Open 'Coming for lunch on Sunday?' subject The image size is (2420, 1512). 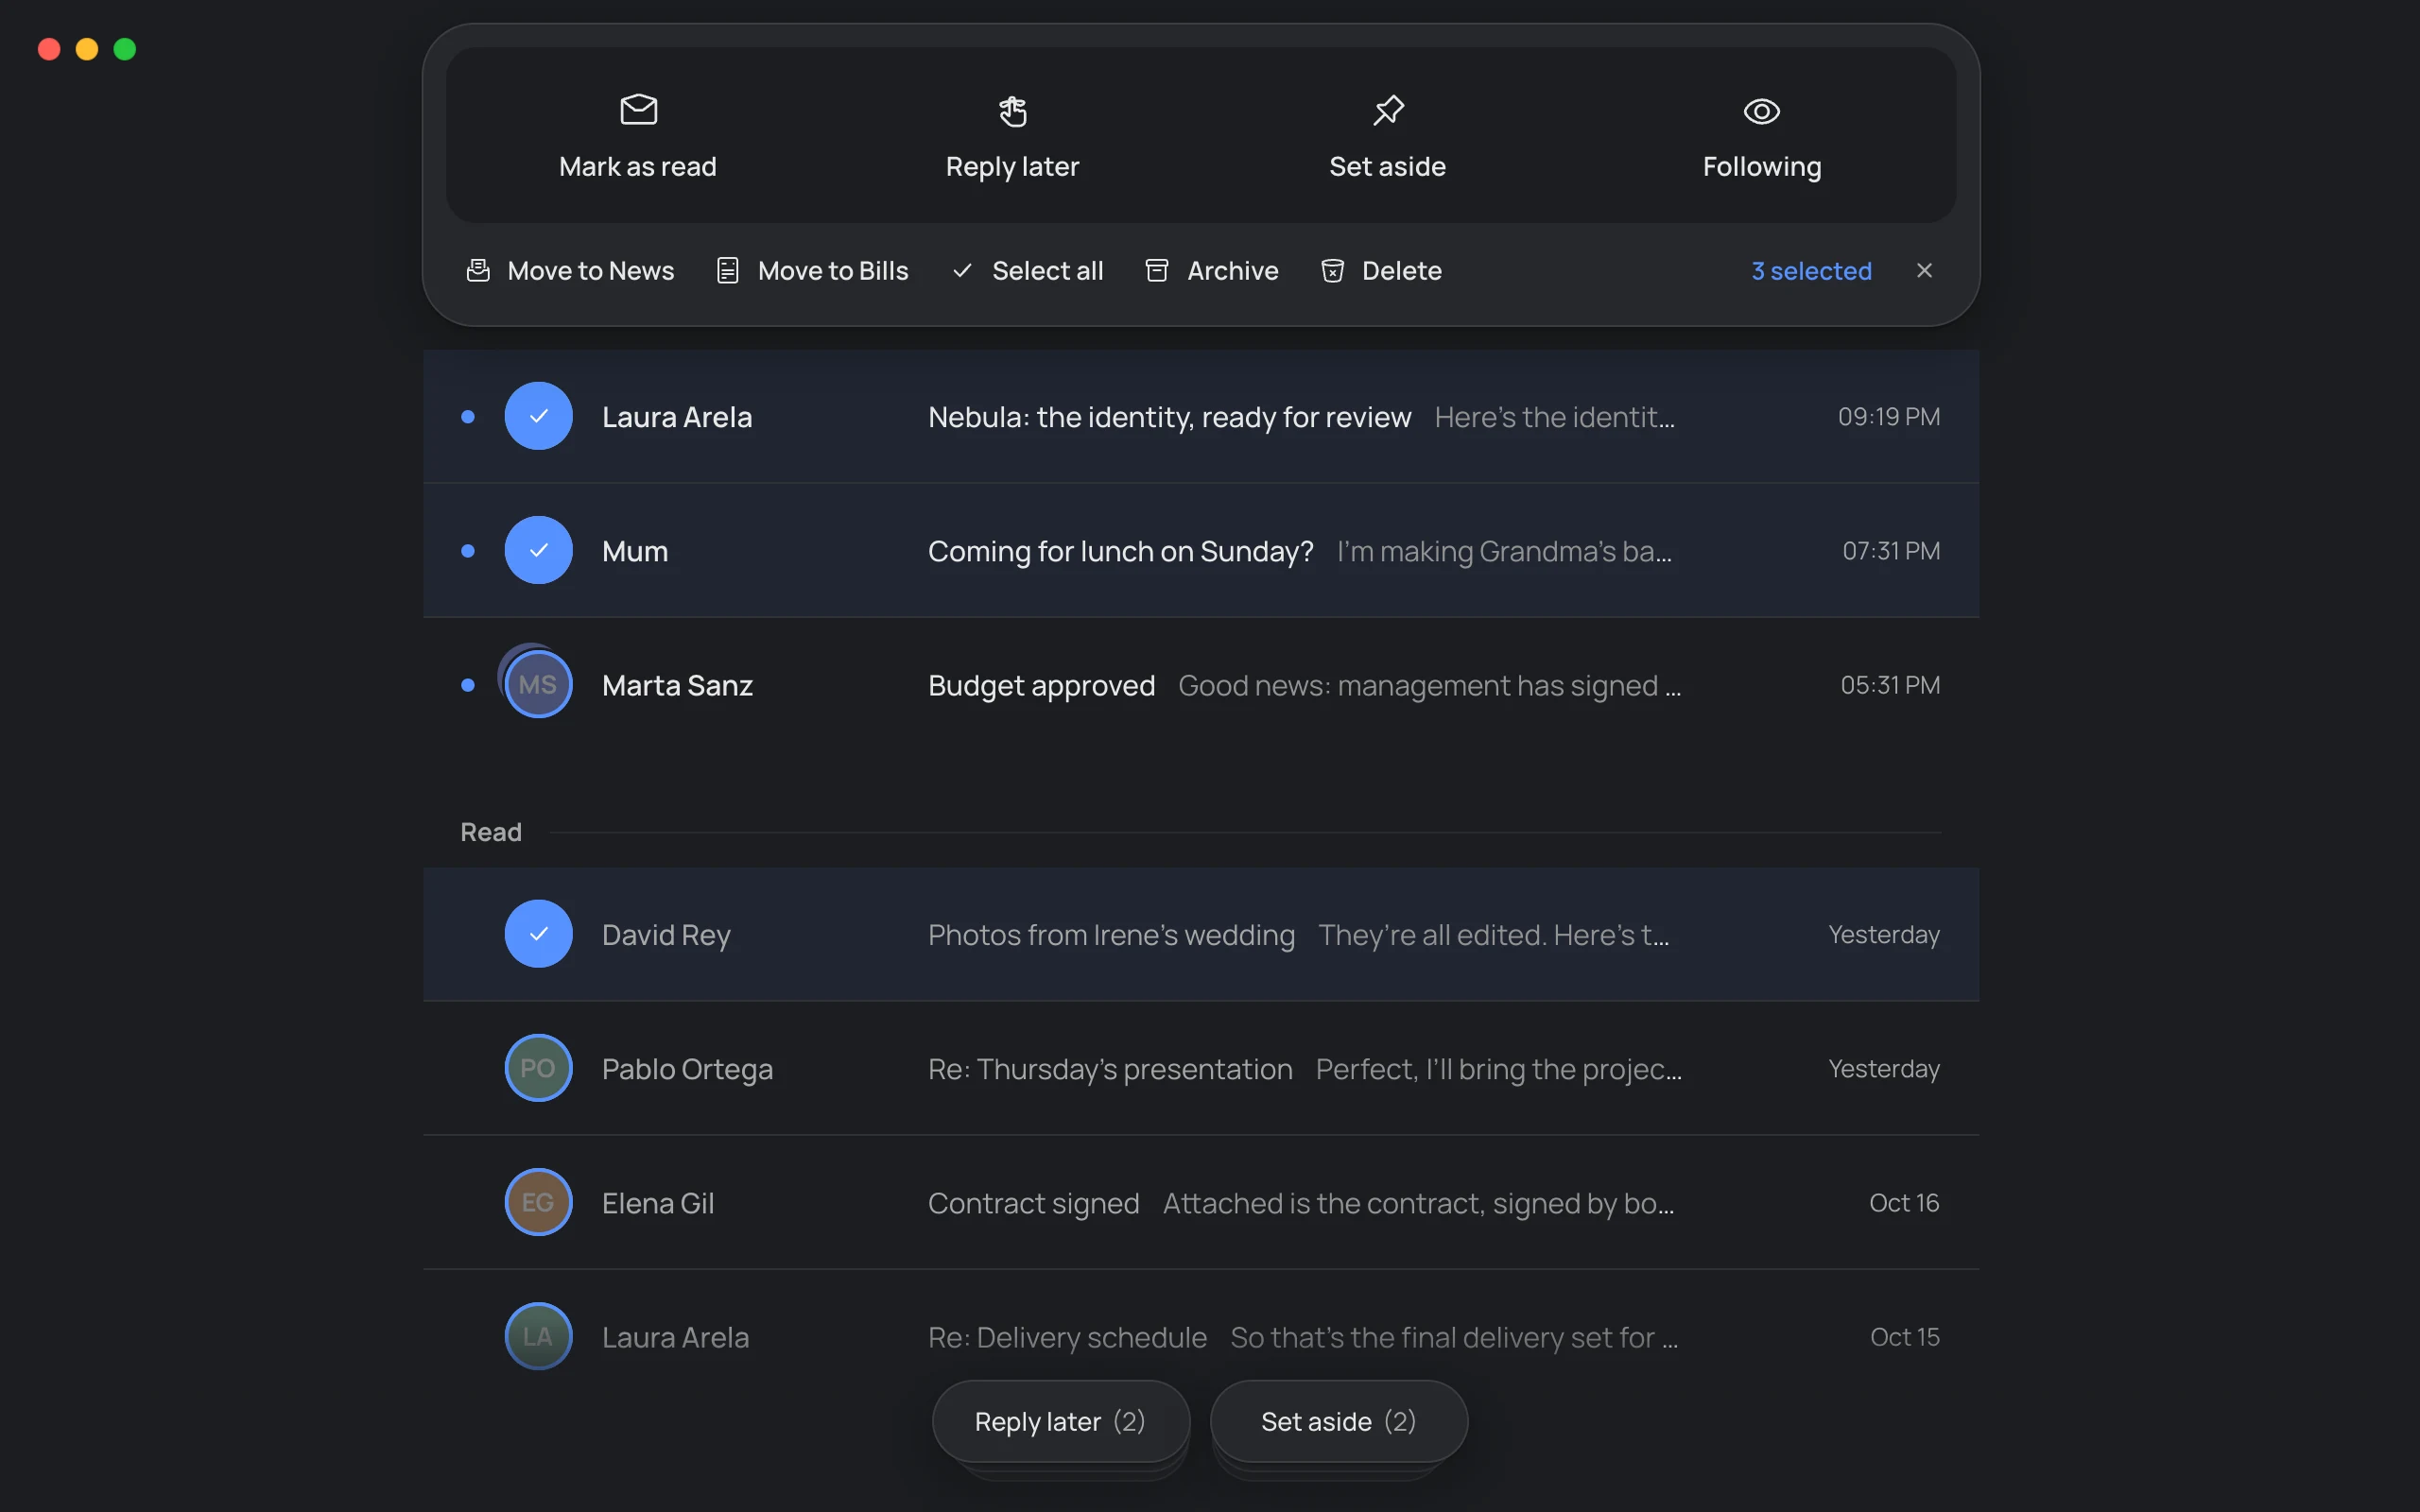click(1120, 551)
